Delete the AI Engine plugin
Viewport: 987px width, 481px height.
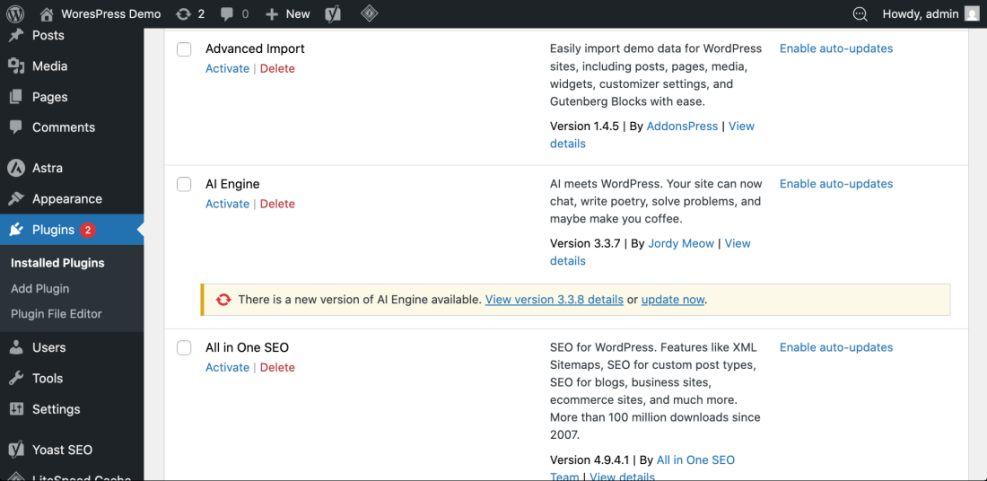[x=277, y=204]
